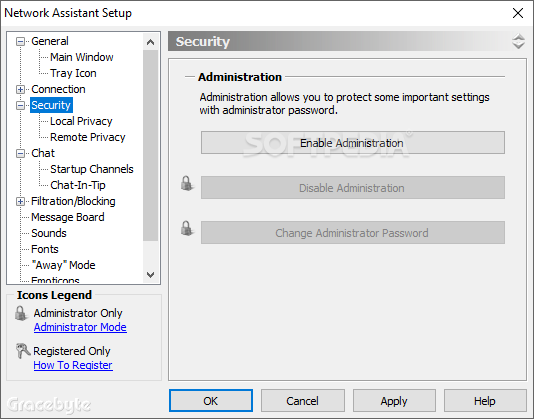Click the Enable Administration button

(352, 143)
